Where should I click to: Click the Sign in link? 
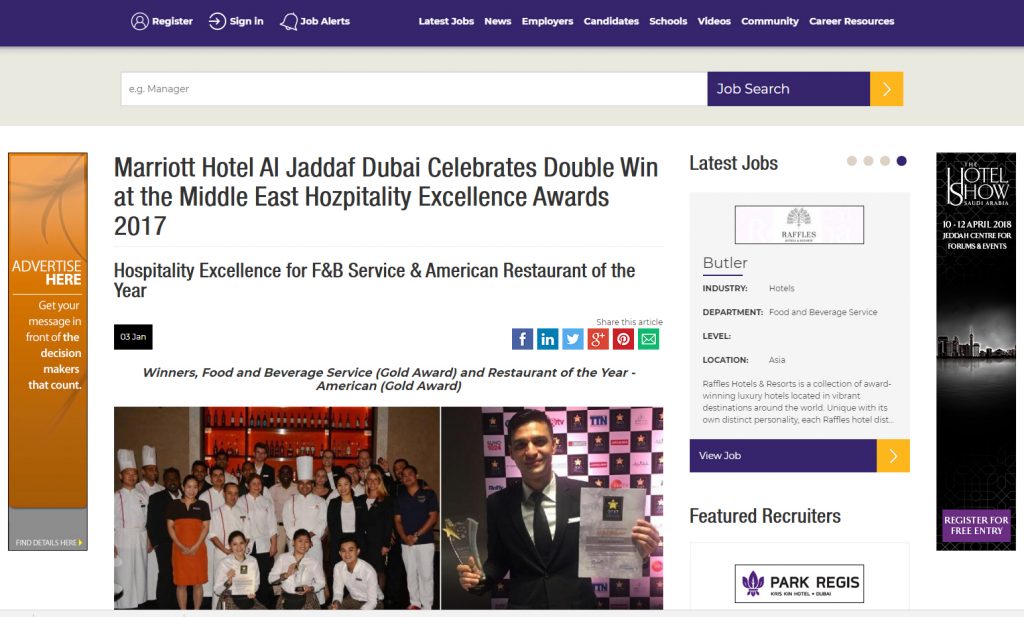coord(246,22)
